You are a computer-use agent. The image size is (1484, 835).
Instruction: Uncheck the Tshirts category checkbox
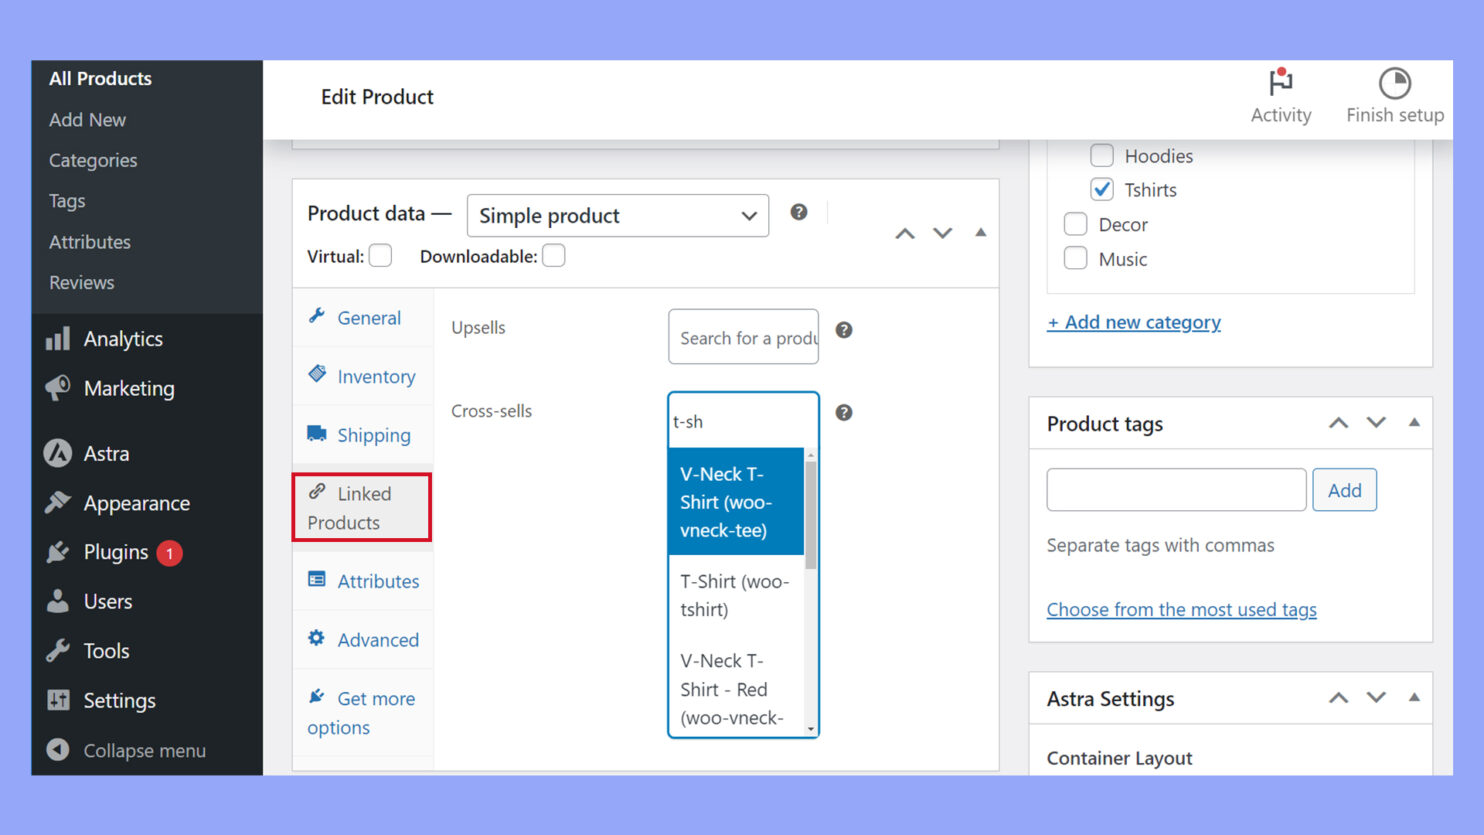click(x=1101, y=189)
